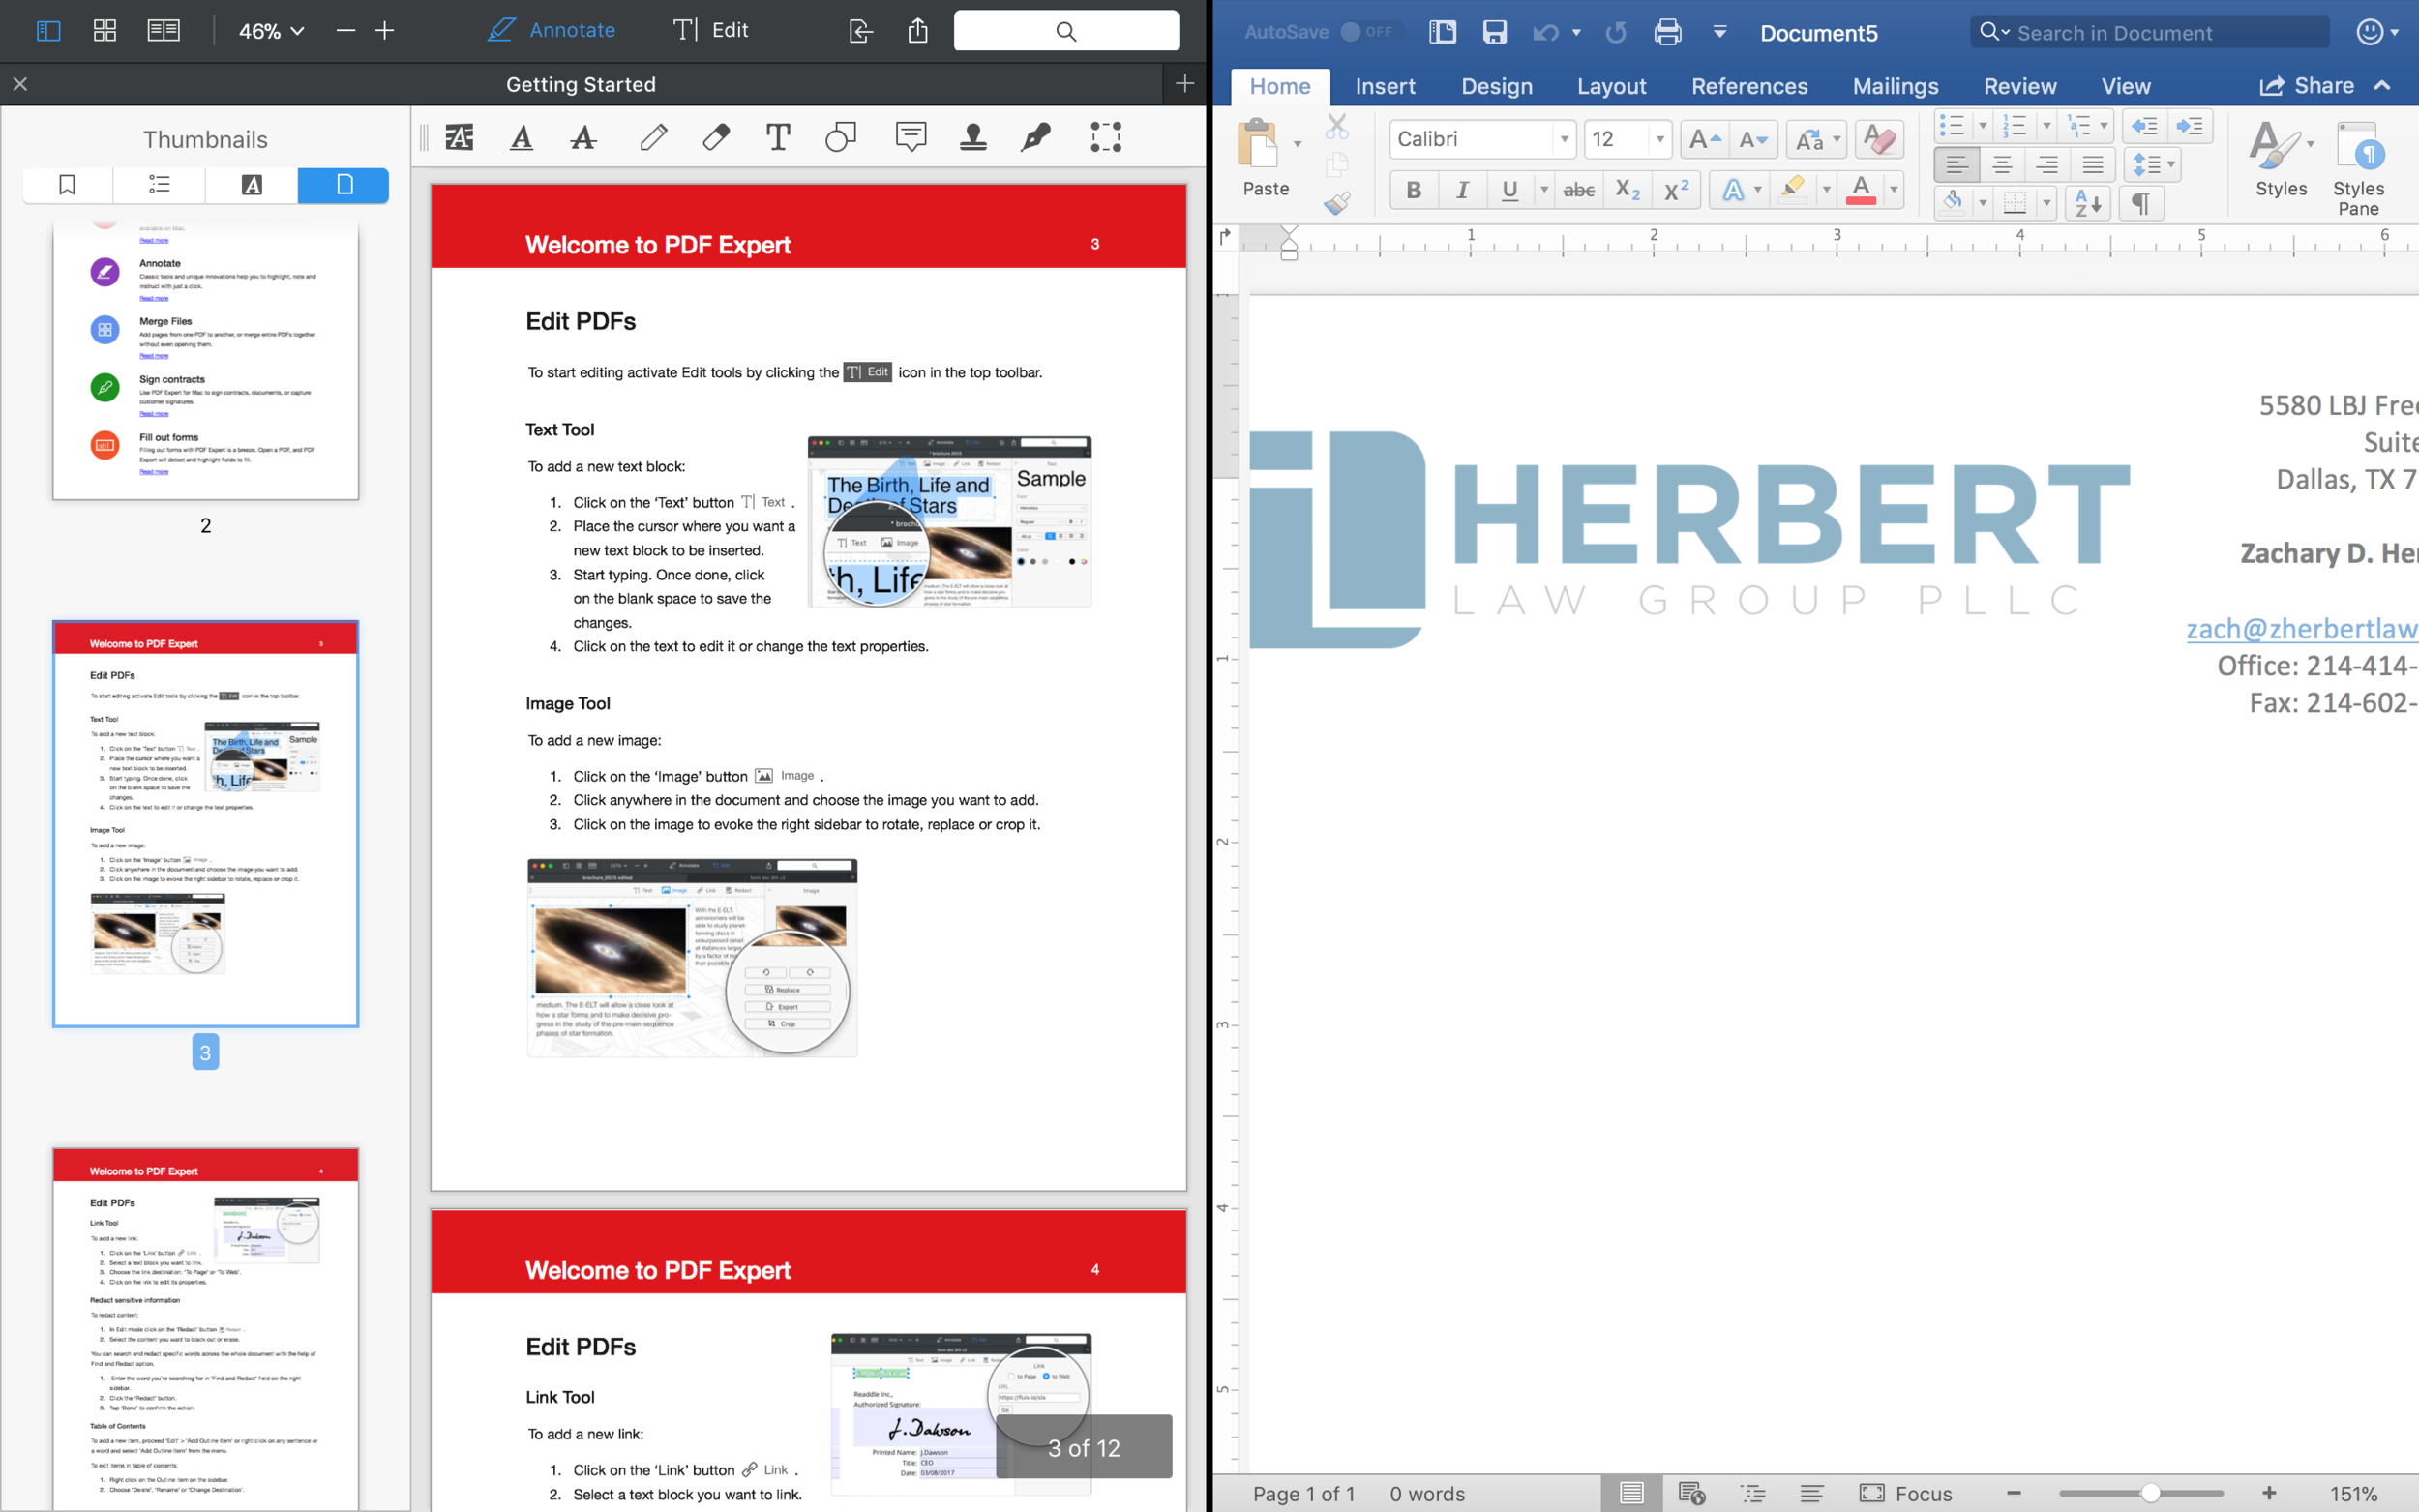Image resolution: width=2419 pixels, height=1512 pixels.
Task: Switch to two-page view in PDF Expert
Action: (163, 31)
